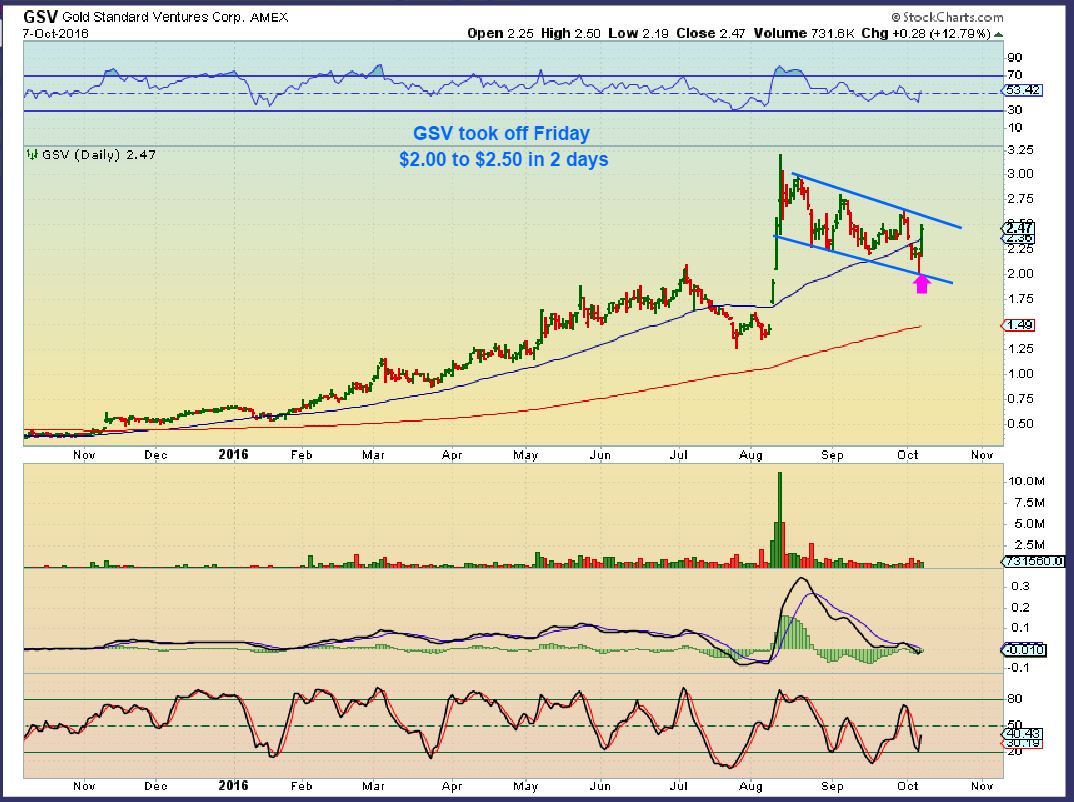Click the GSV took off Friday annotation

click(x=501, y=133)
